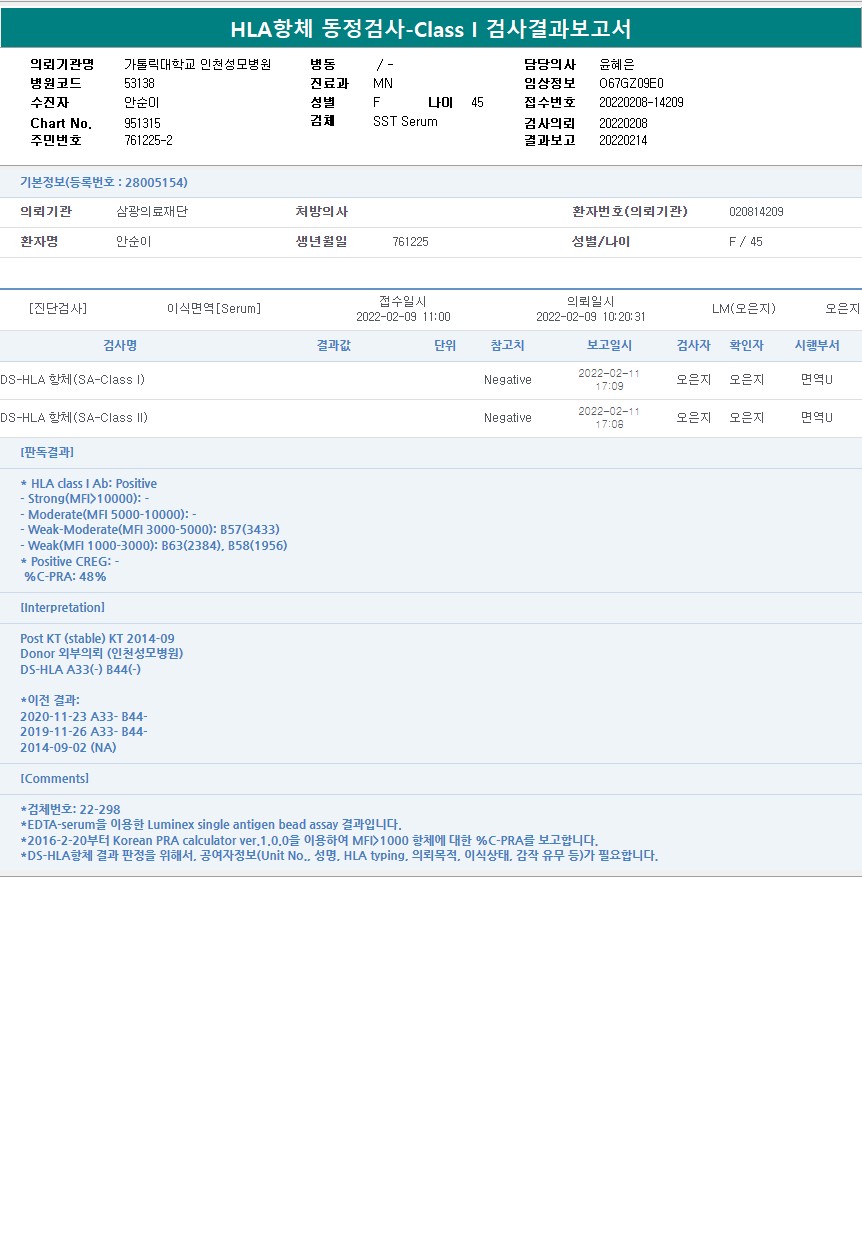Click the Korean PRA calculator ver.1.0.0 comment
This screenshot has width=862, height=1240.
(309, 840)
